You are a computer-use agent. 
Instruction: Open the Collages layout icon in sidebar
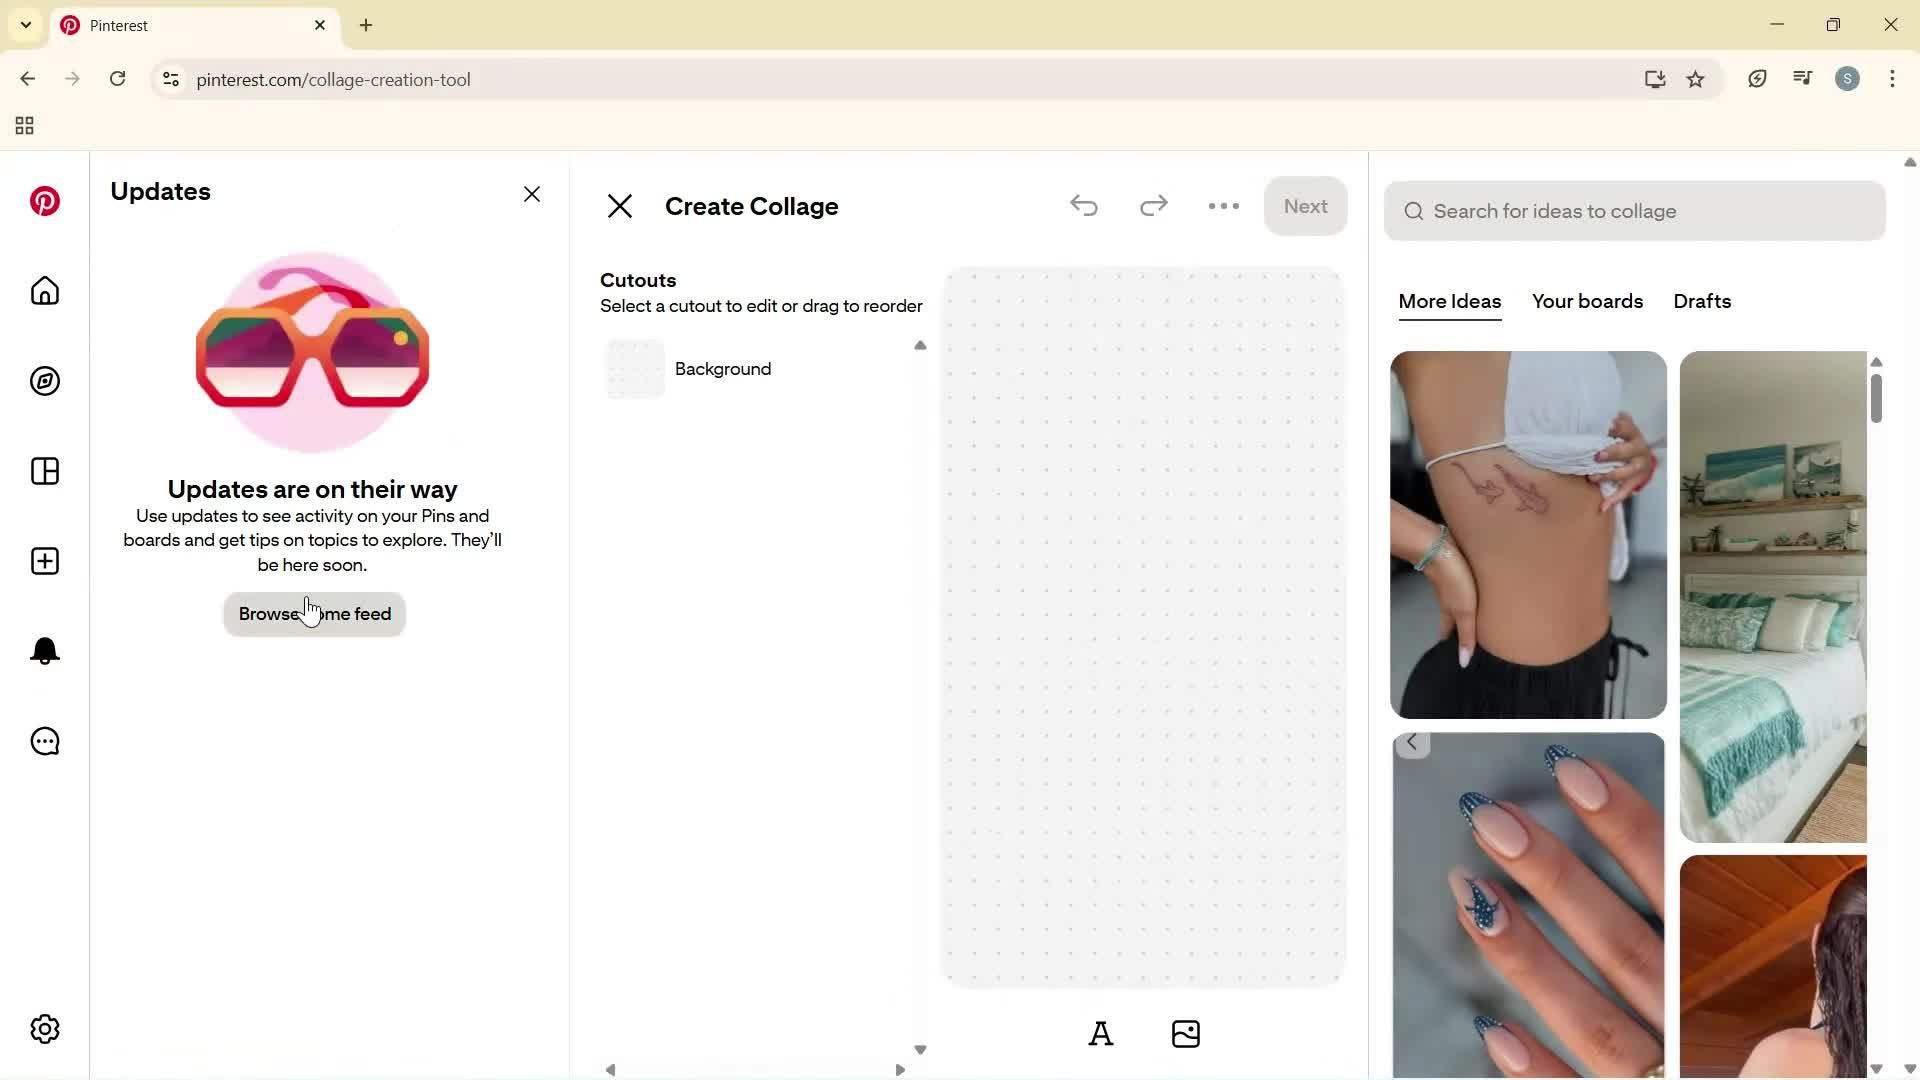44,471
